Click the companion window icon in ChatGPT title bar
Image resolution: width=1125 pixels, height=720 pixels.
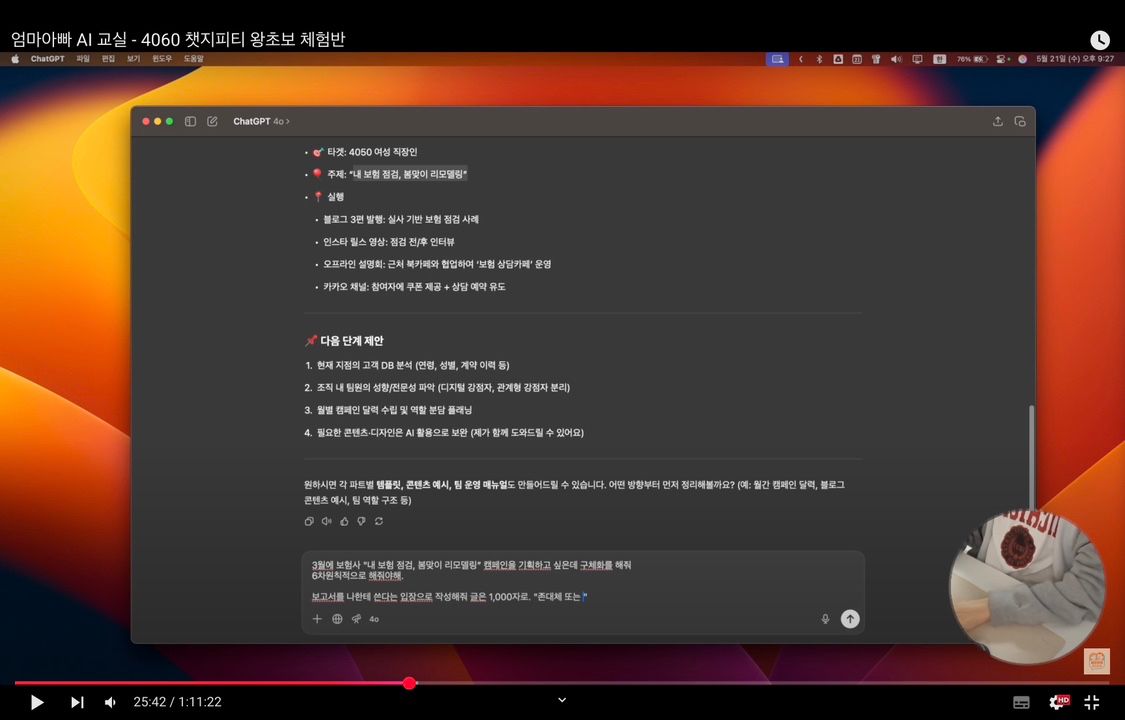point(1020,121)
